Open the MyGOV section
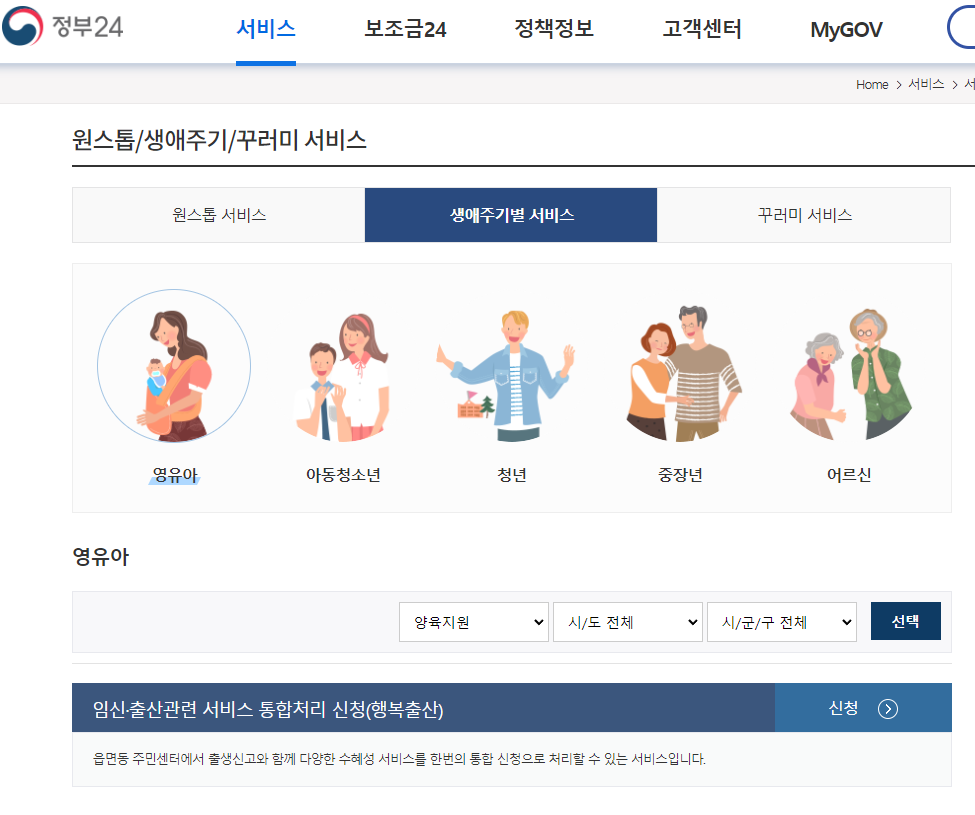975x815 pixels. [x=846, y=30]
